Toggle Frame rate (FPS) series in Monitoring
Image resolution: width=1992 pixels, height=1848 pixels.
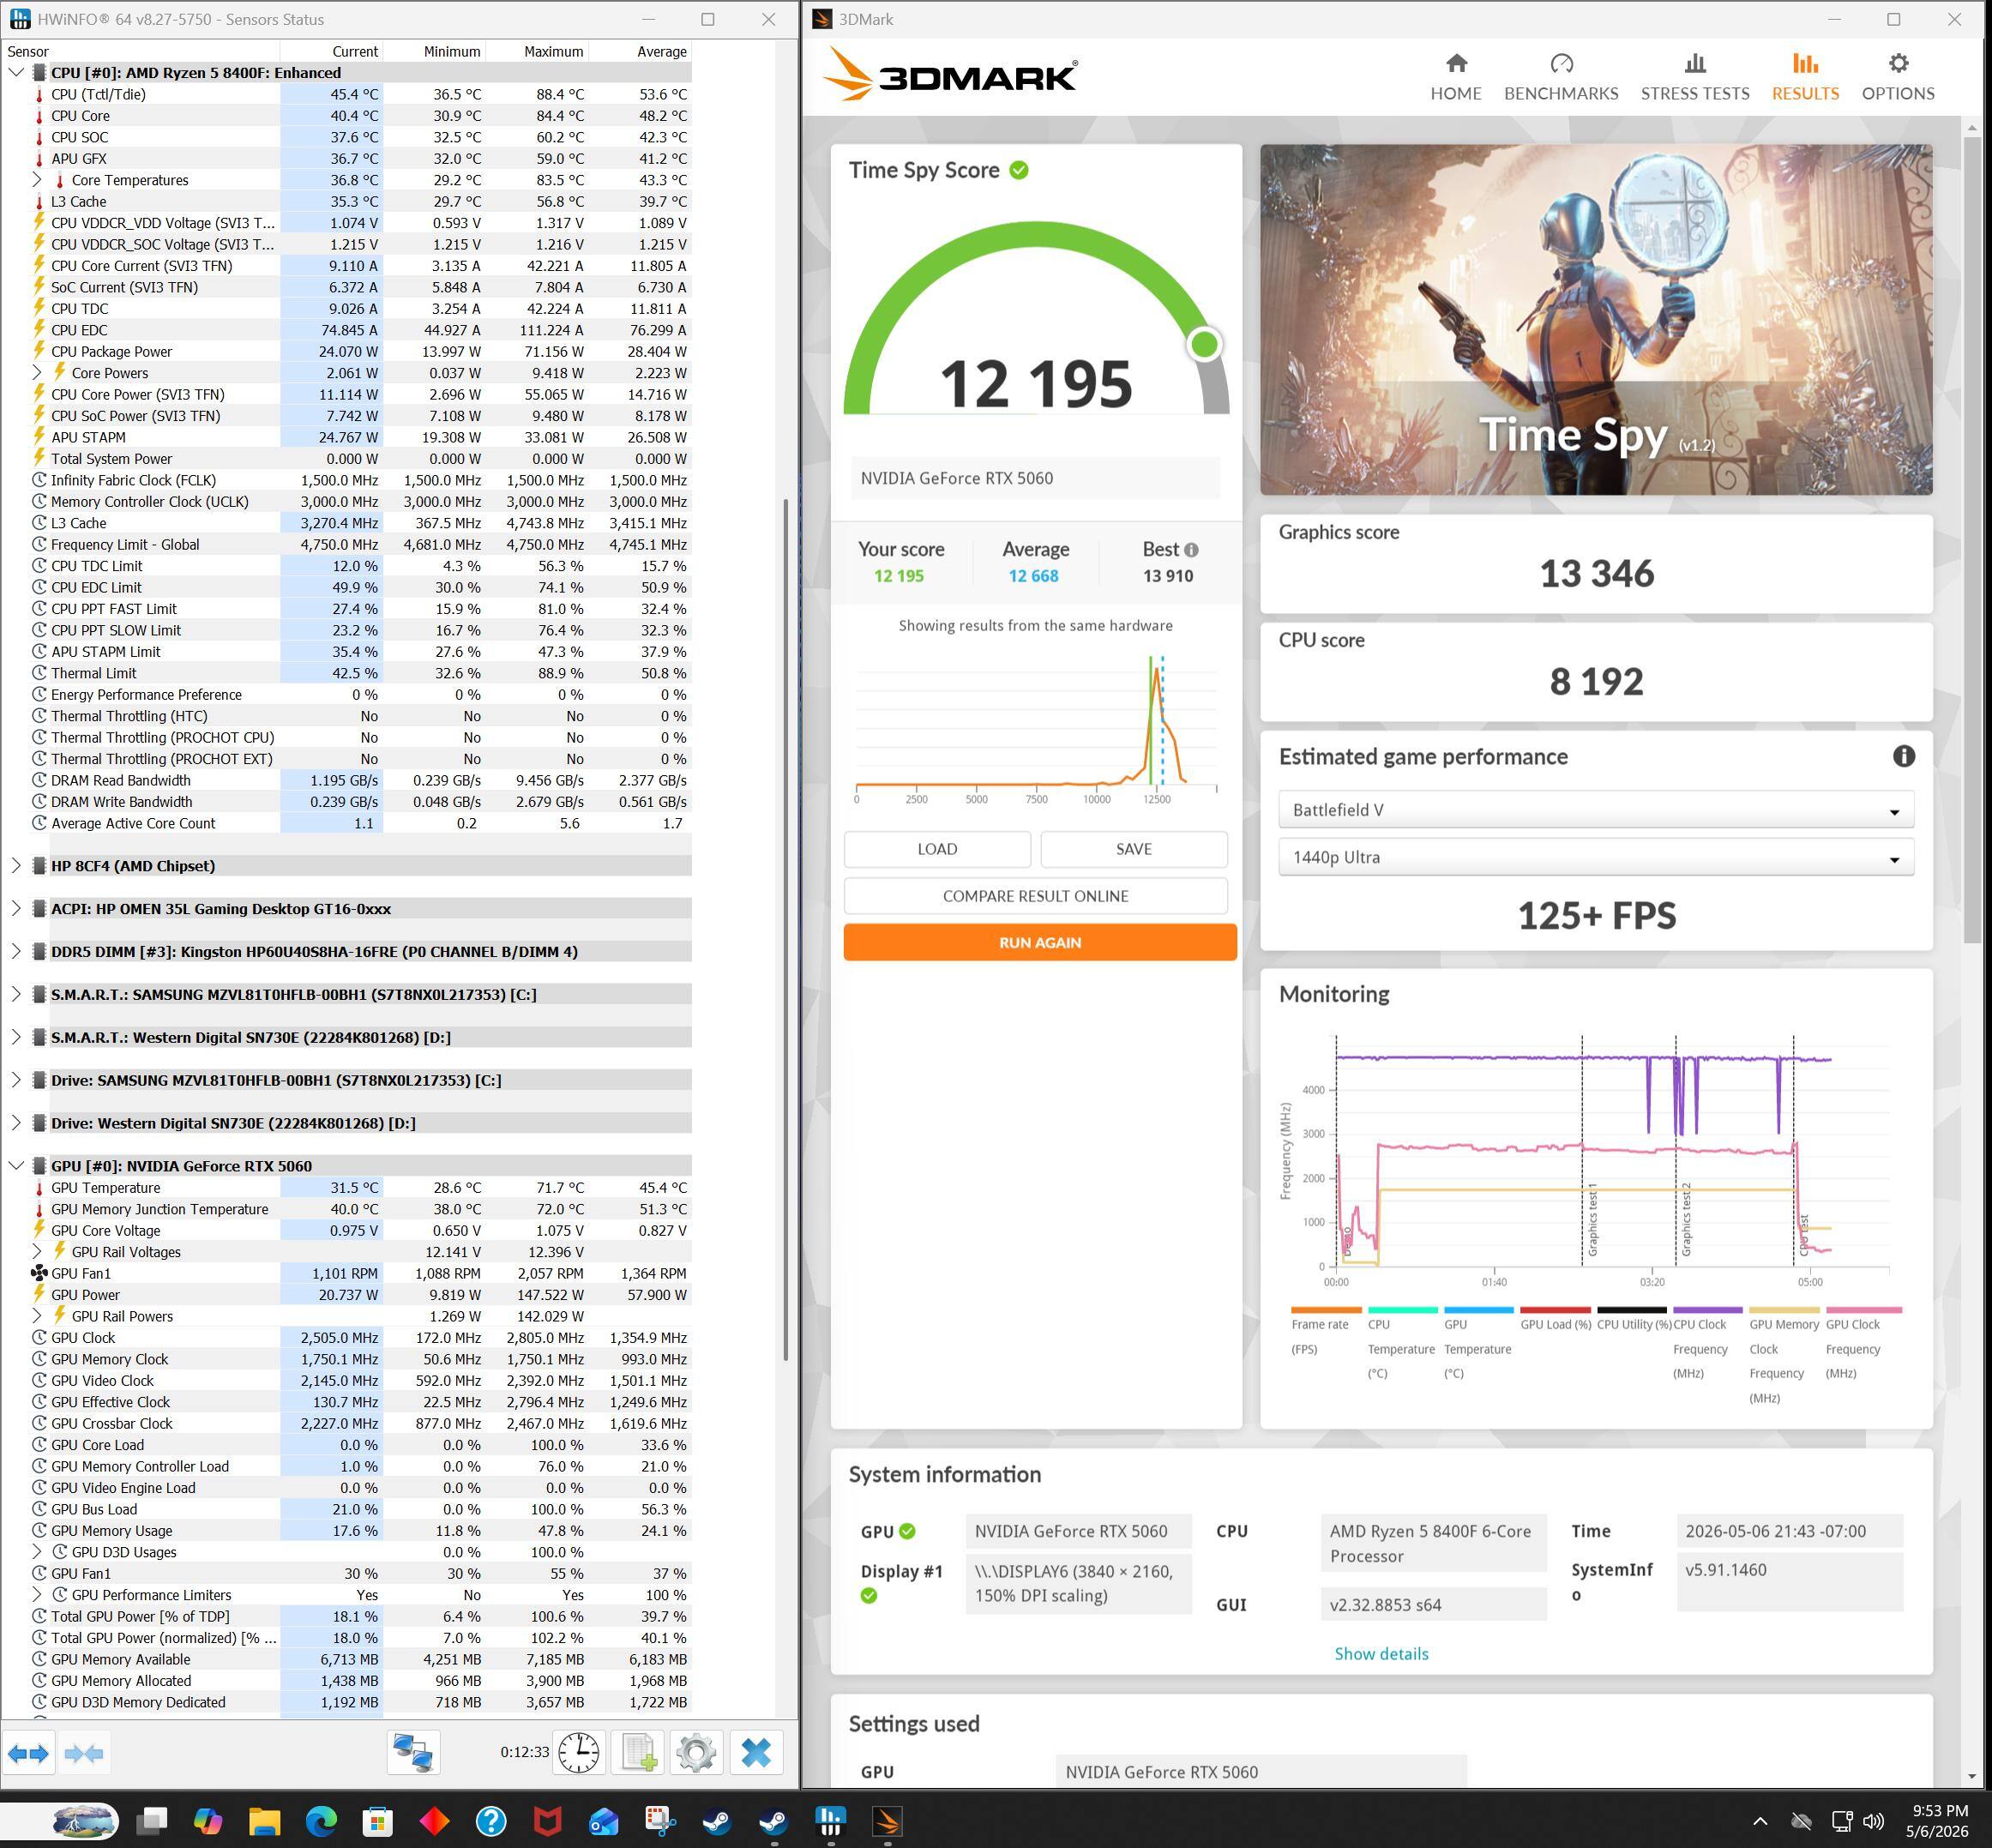pos(1324,1331)
